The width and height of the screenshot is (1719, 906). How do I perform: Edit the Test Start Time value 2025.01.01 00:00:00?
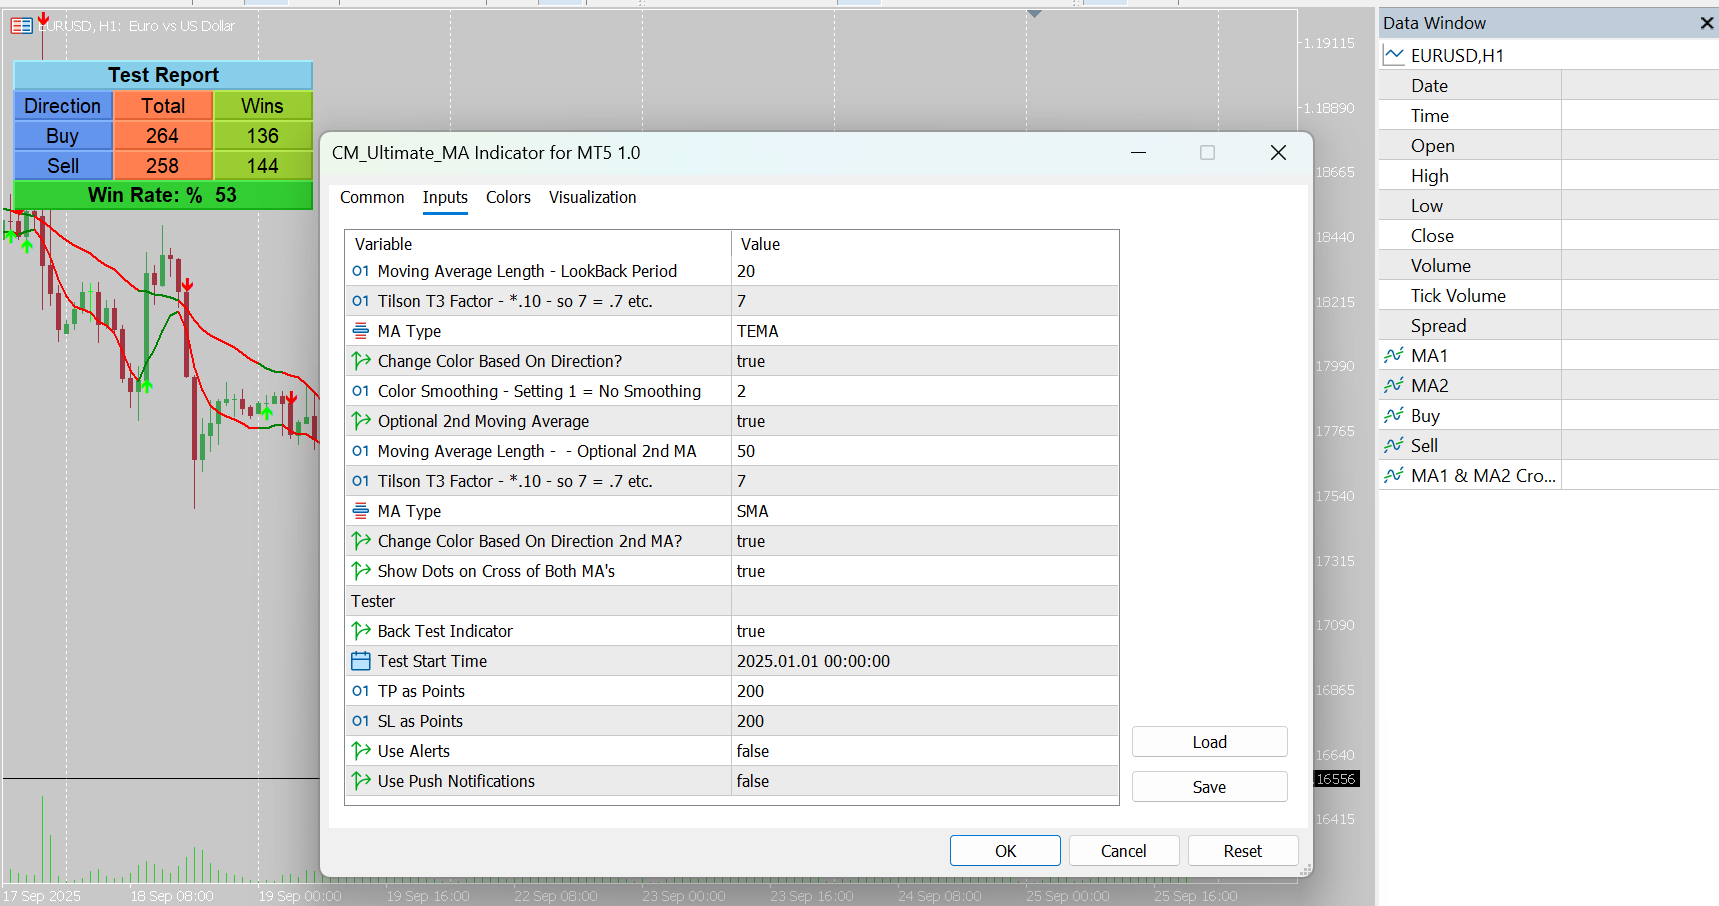925,661
